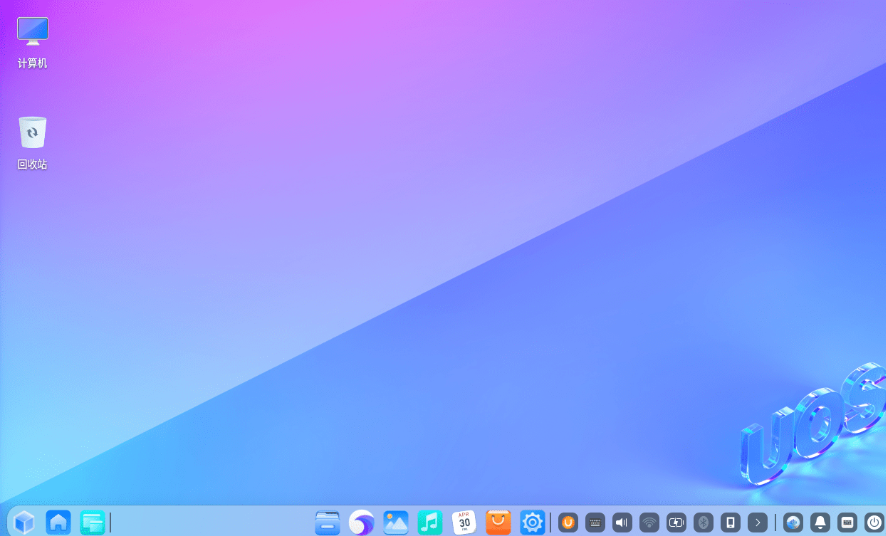
Task: Open the Launcher from the dock
Action: coord(24,522)
